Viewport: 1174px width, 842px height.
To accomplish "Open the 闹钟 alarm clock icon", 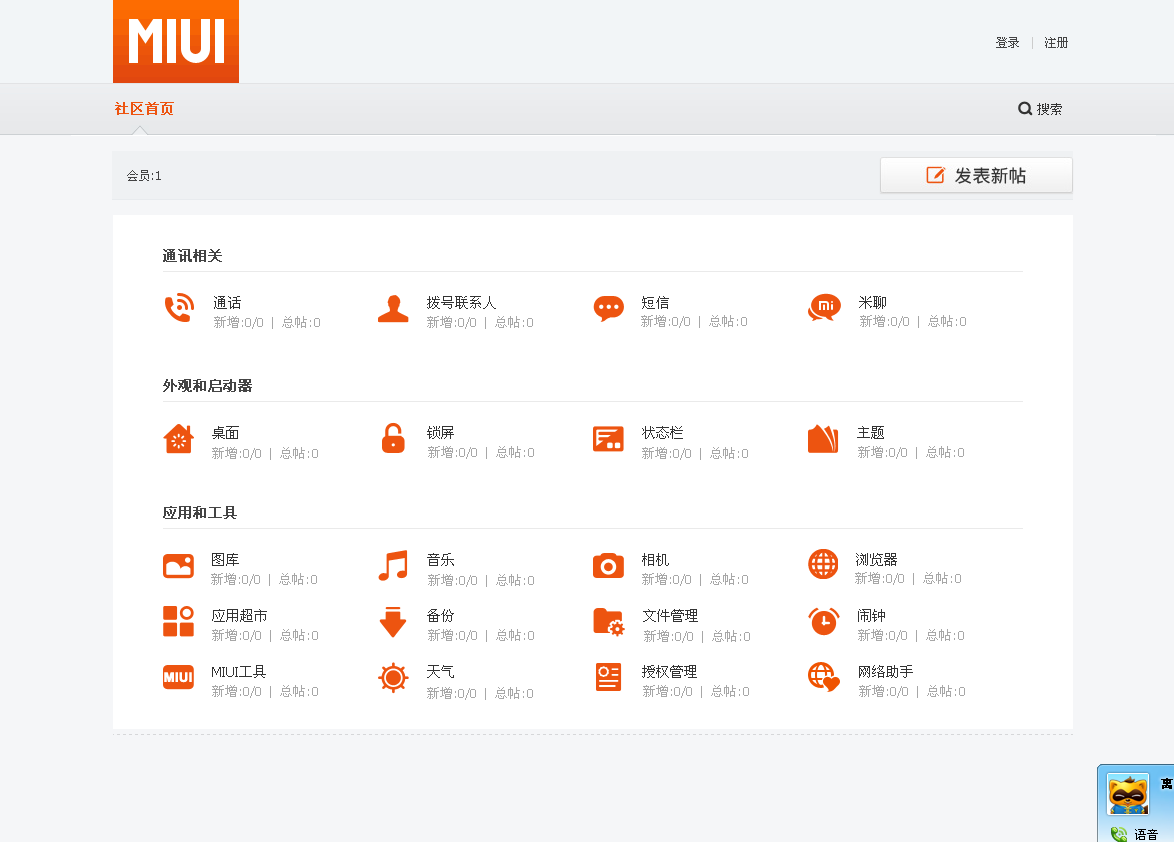I will [x=824, y=621].
